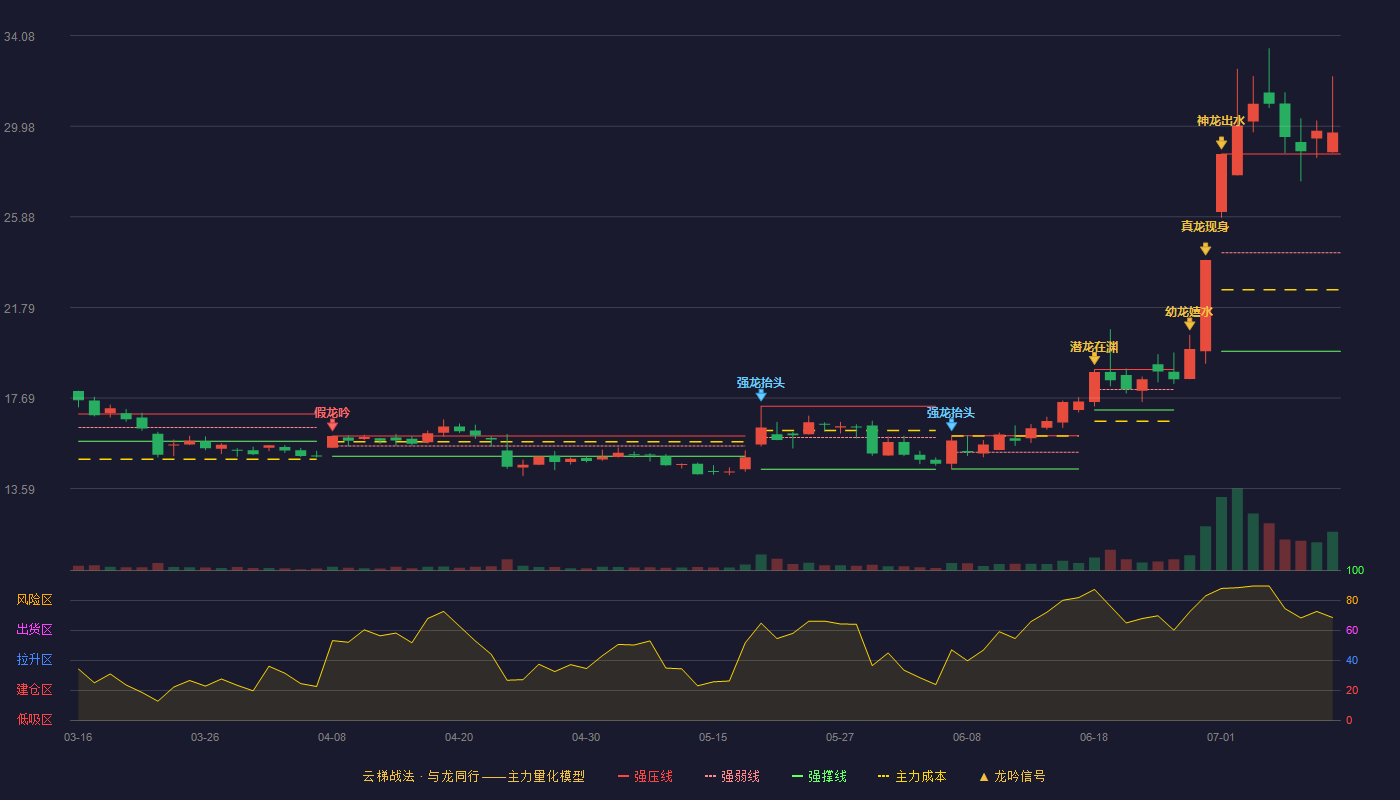This screenshot has width=1400, height=800.
Task: Click the 06-18 date label
Action: (x=1094, y=737)
